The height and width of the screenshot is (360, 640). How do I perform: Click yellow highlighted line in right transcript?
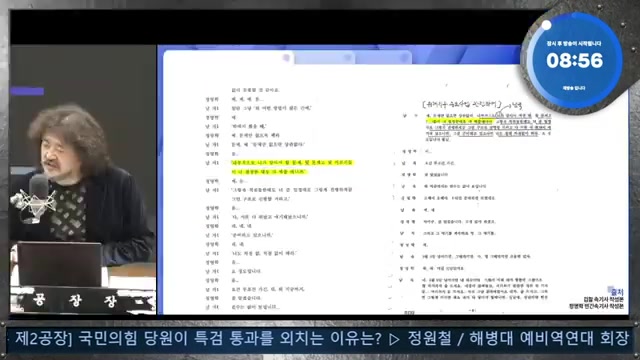[460, 121]
